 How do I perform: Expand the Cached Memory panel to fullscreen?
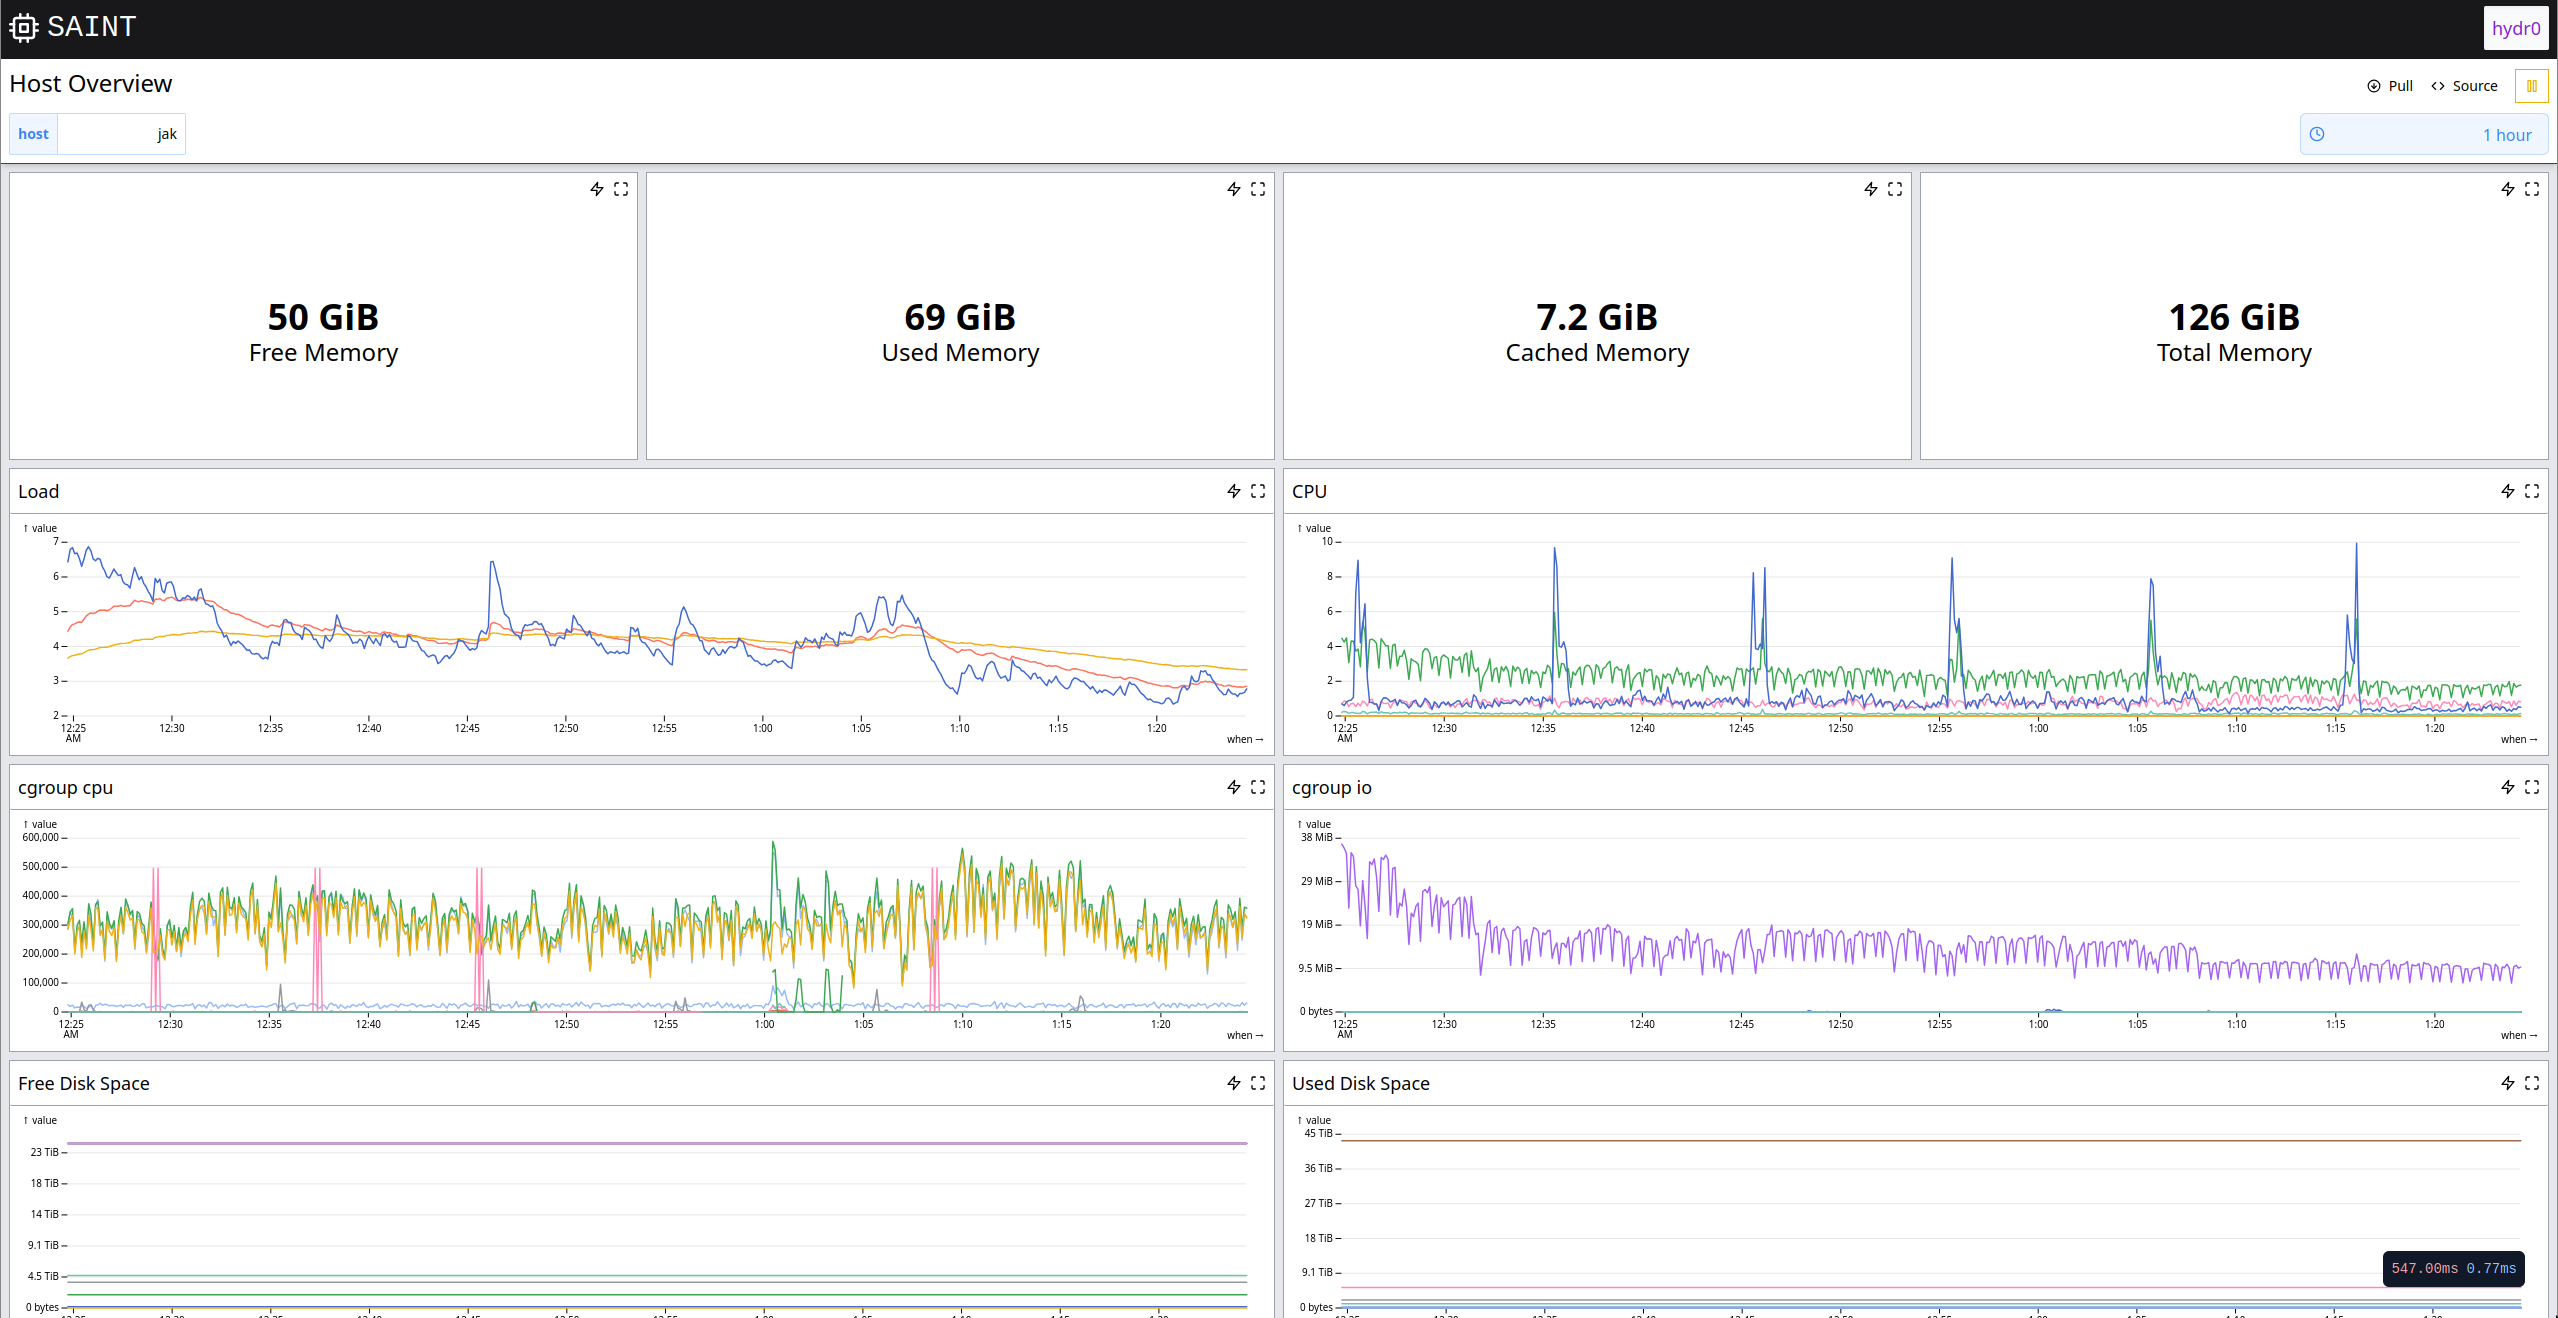pyautogui.click(x=1895, y=189)
